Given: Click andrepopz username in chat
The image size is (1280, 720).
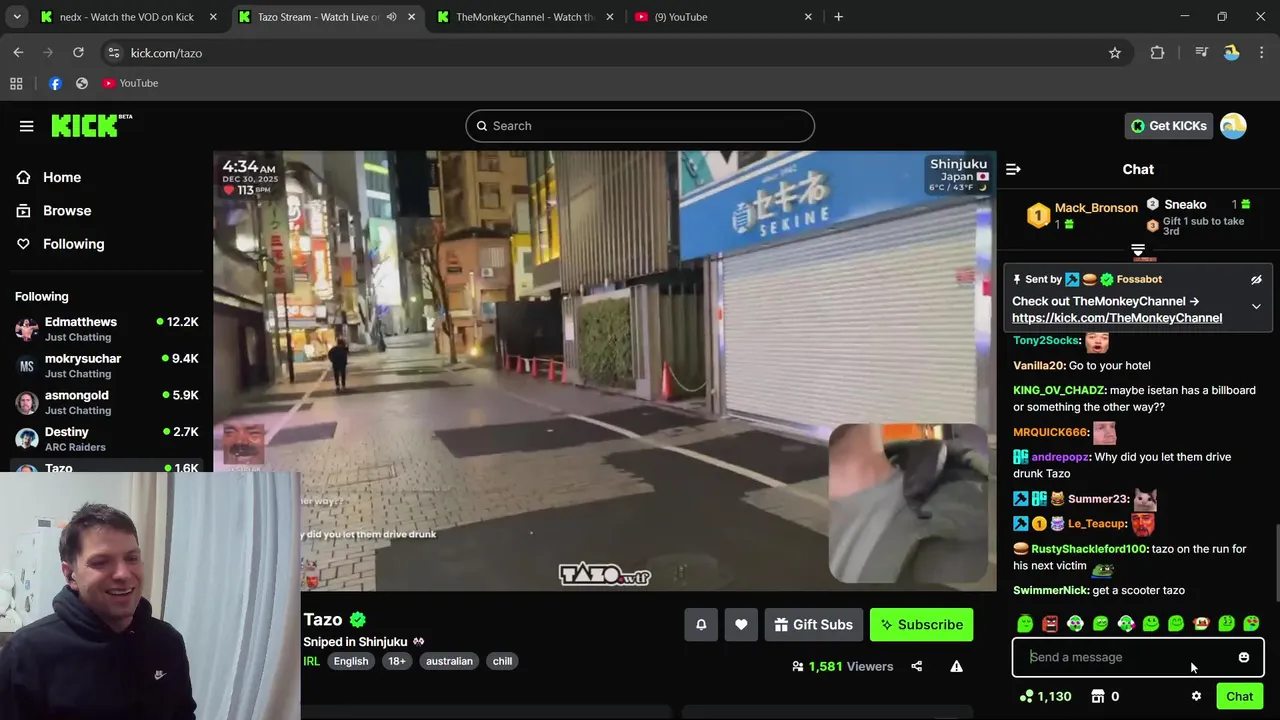Looking at the screenshot, I should pyautogui.click(x=1060, y=457).
